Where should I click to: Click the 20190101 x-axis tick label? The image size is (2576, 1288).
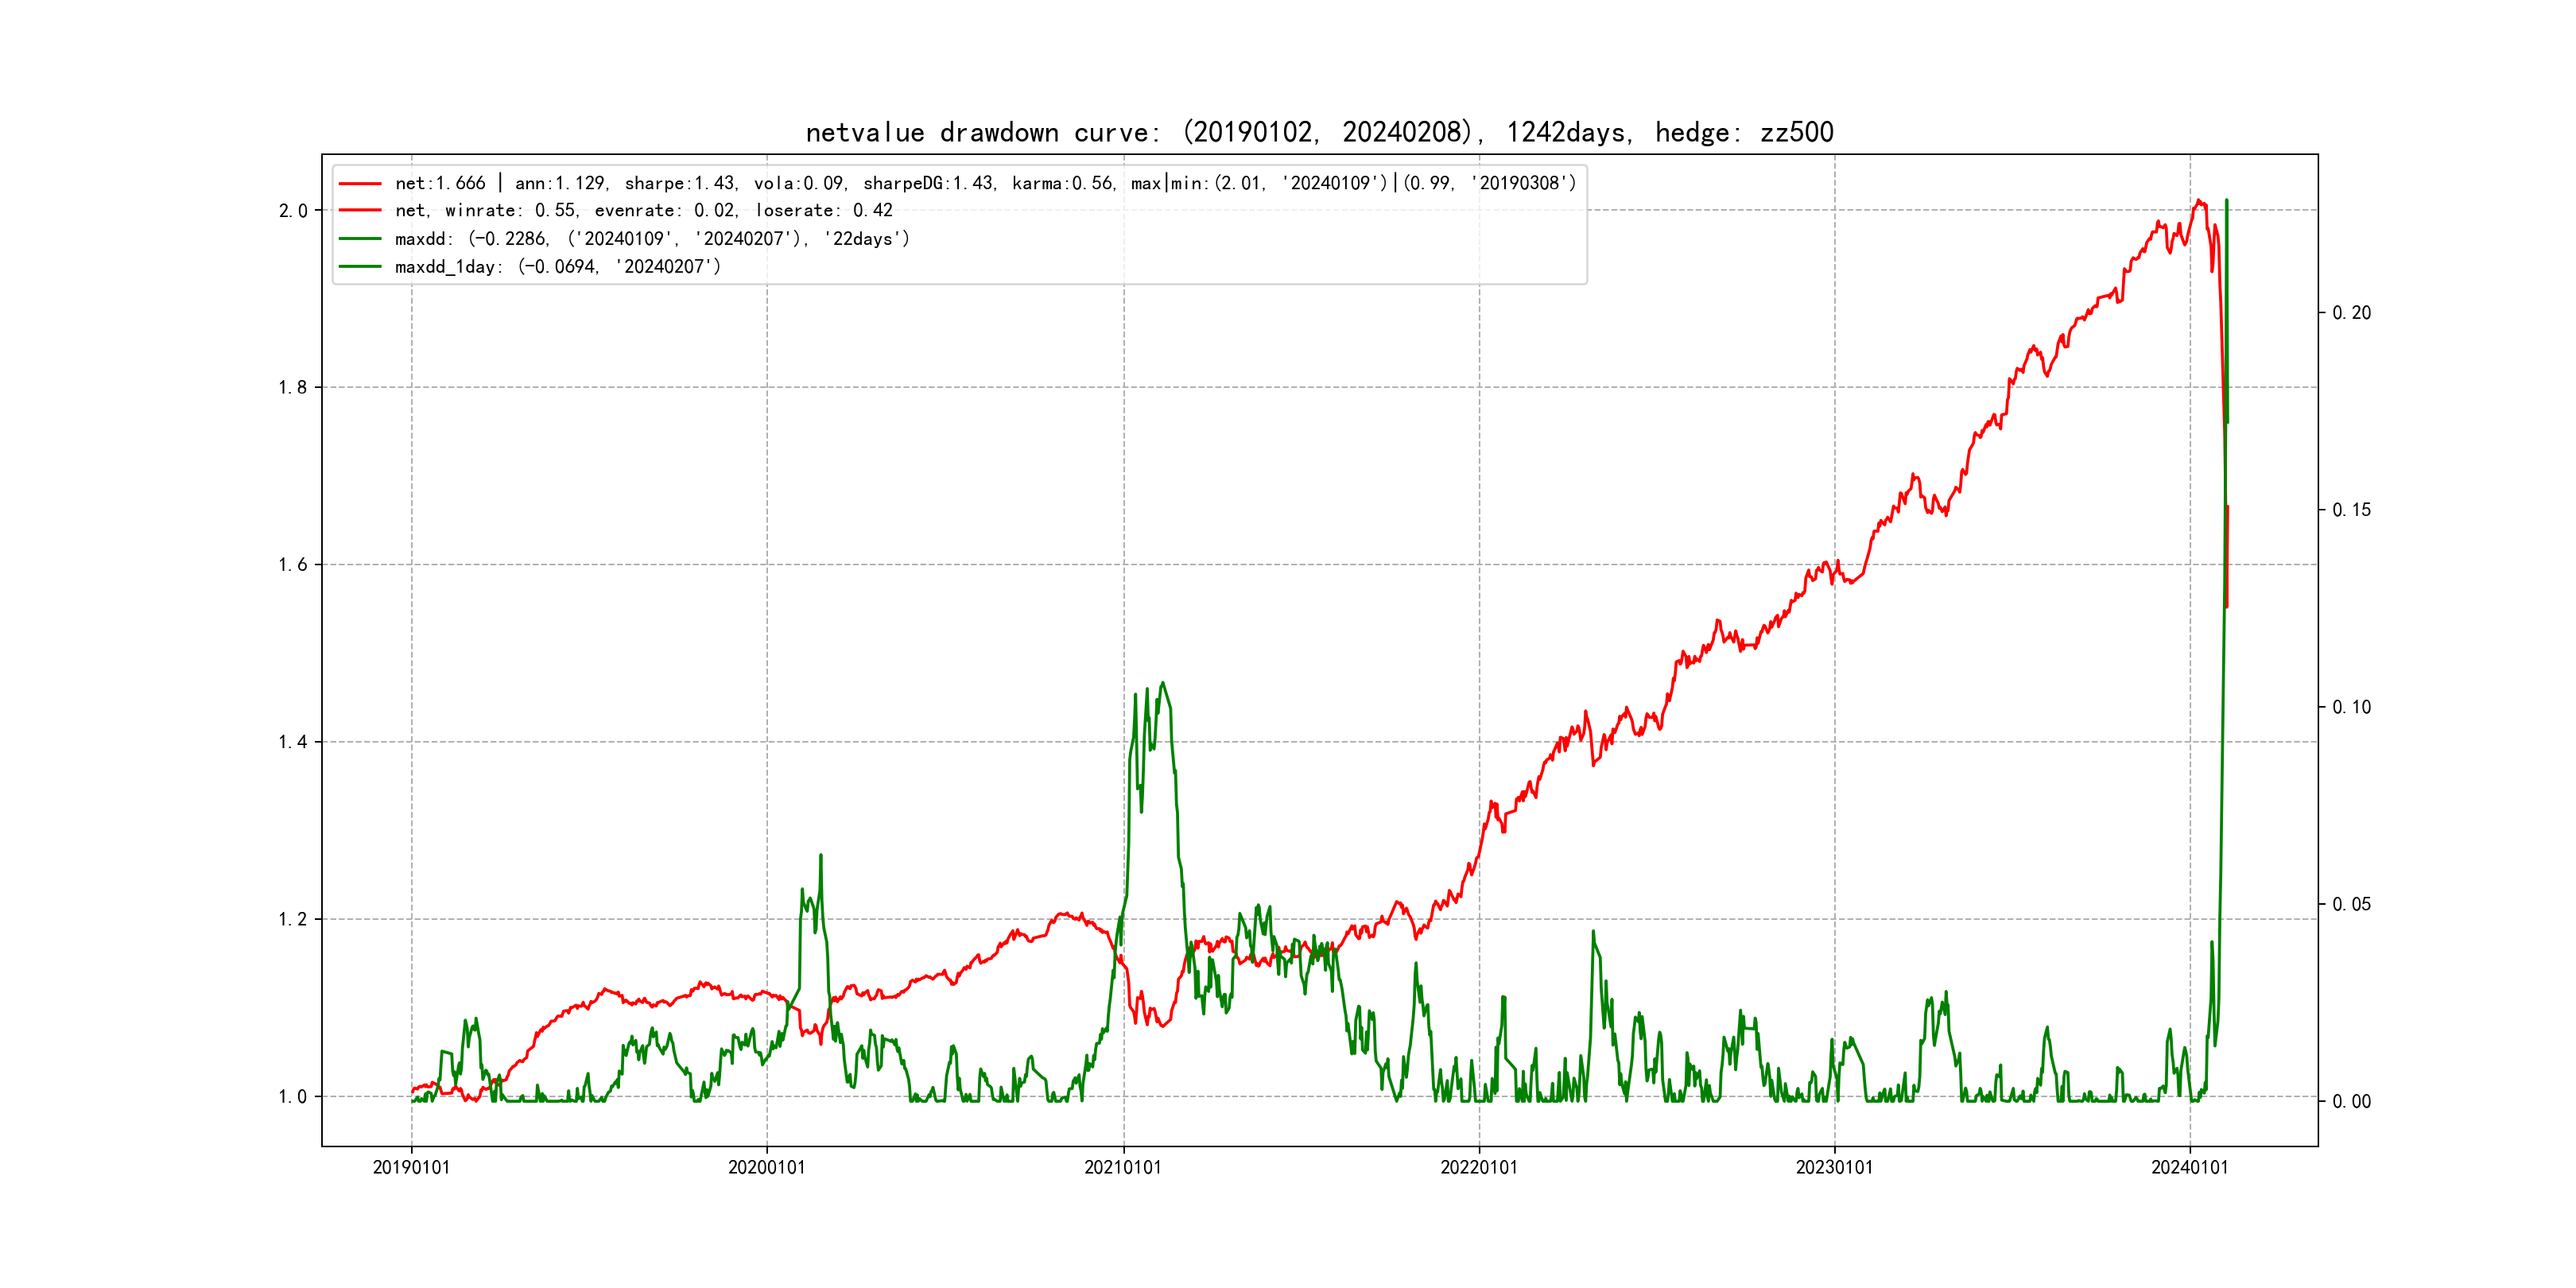click(x=411, y=1167)
